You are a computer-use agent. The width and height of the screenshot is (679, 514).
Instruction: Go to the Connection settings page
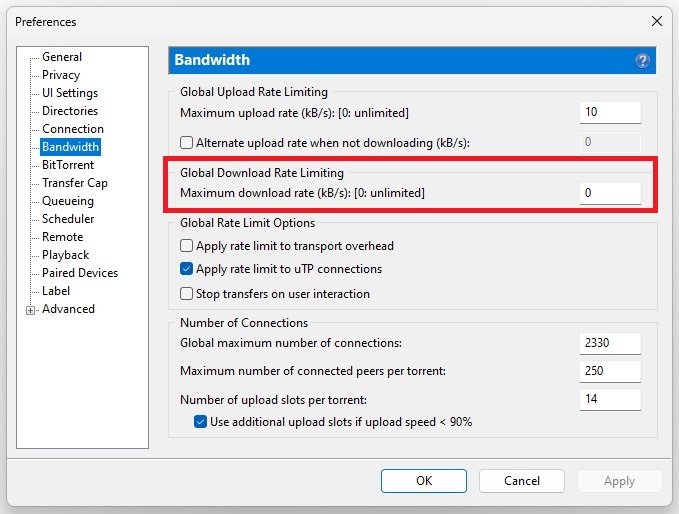72,129
